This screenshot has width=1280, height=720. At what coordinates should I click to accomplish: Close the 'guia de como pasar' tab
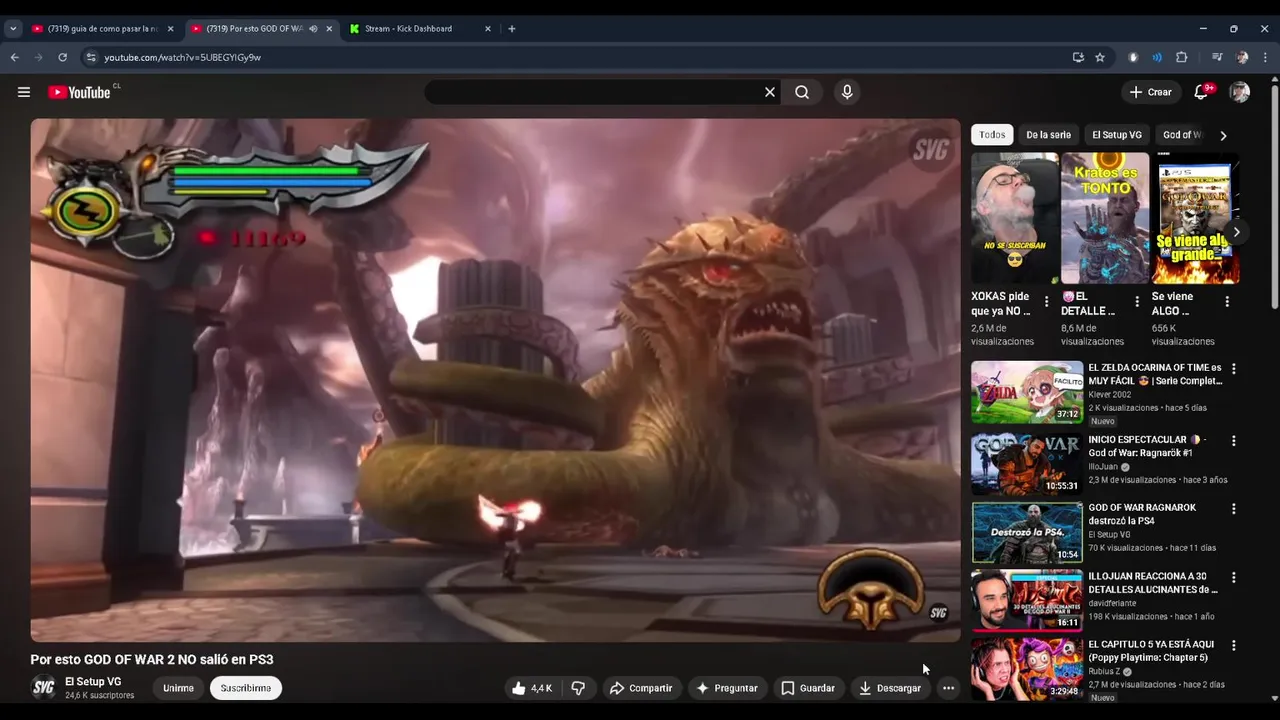coord(170,29)
